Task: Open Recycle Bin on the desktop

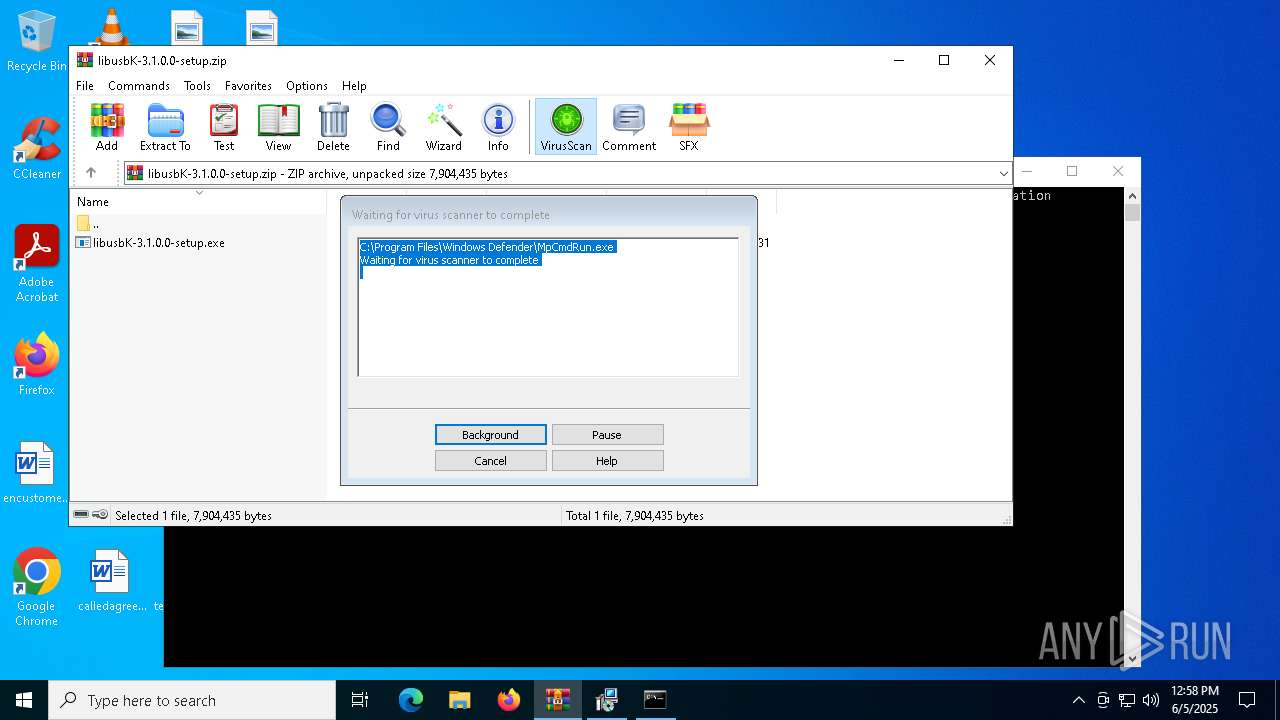Action: 37,42
